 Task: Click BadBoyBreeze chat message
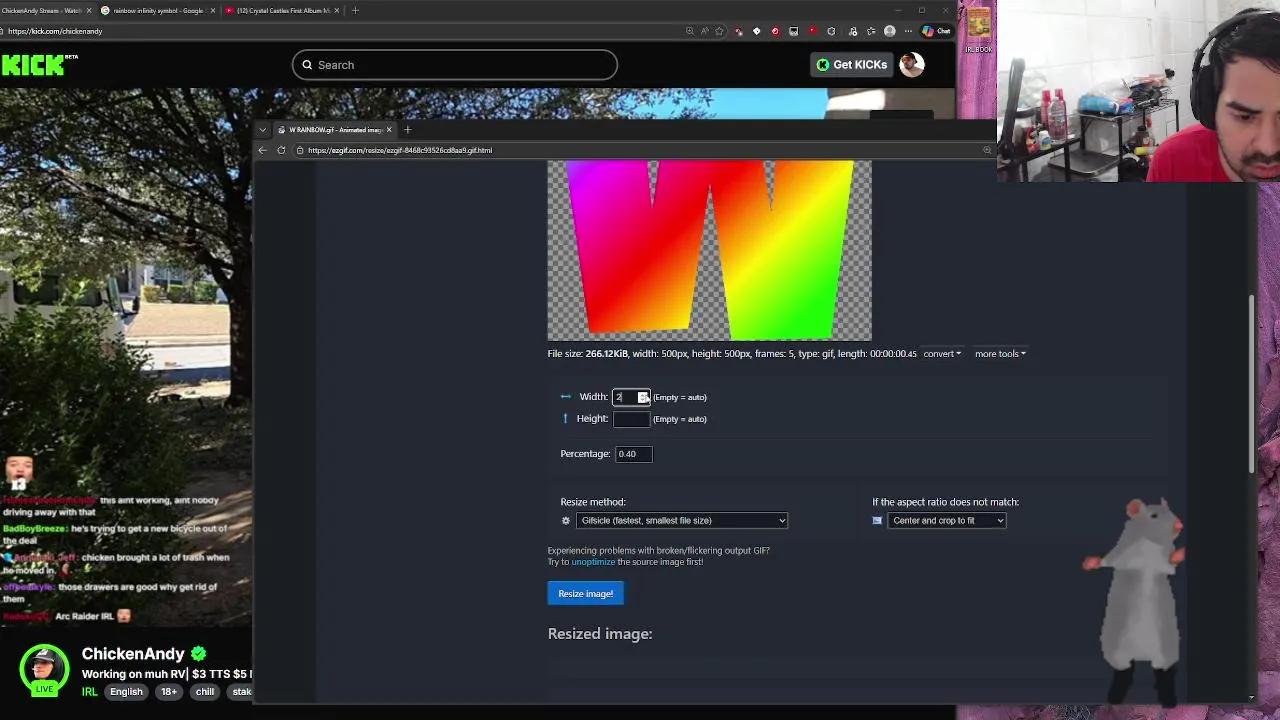pos(116,534)
